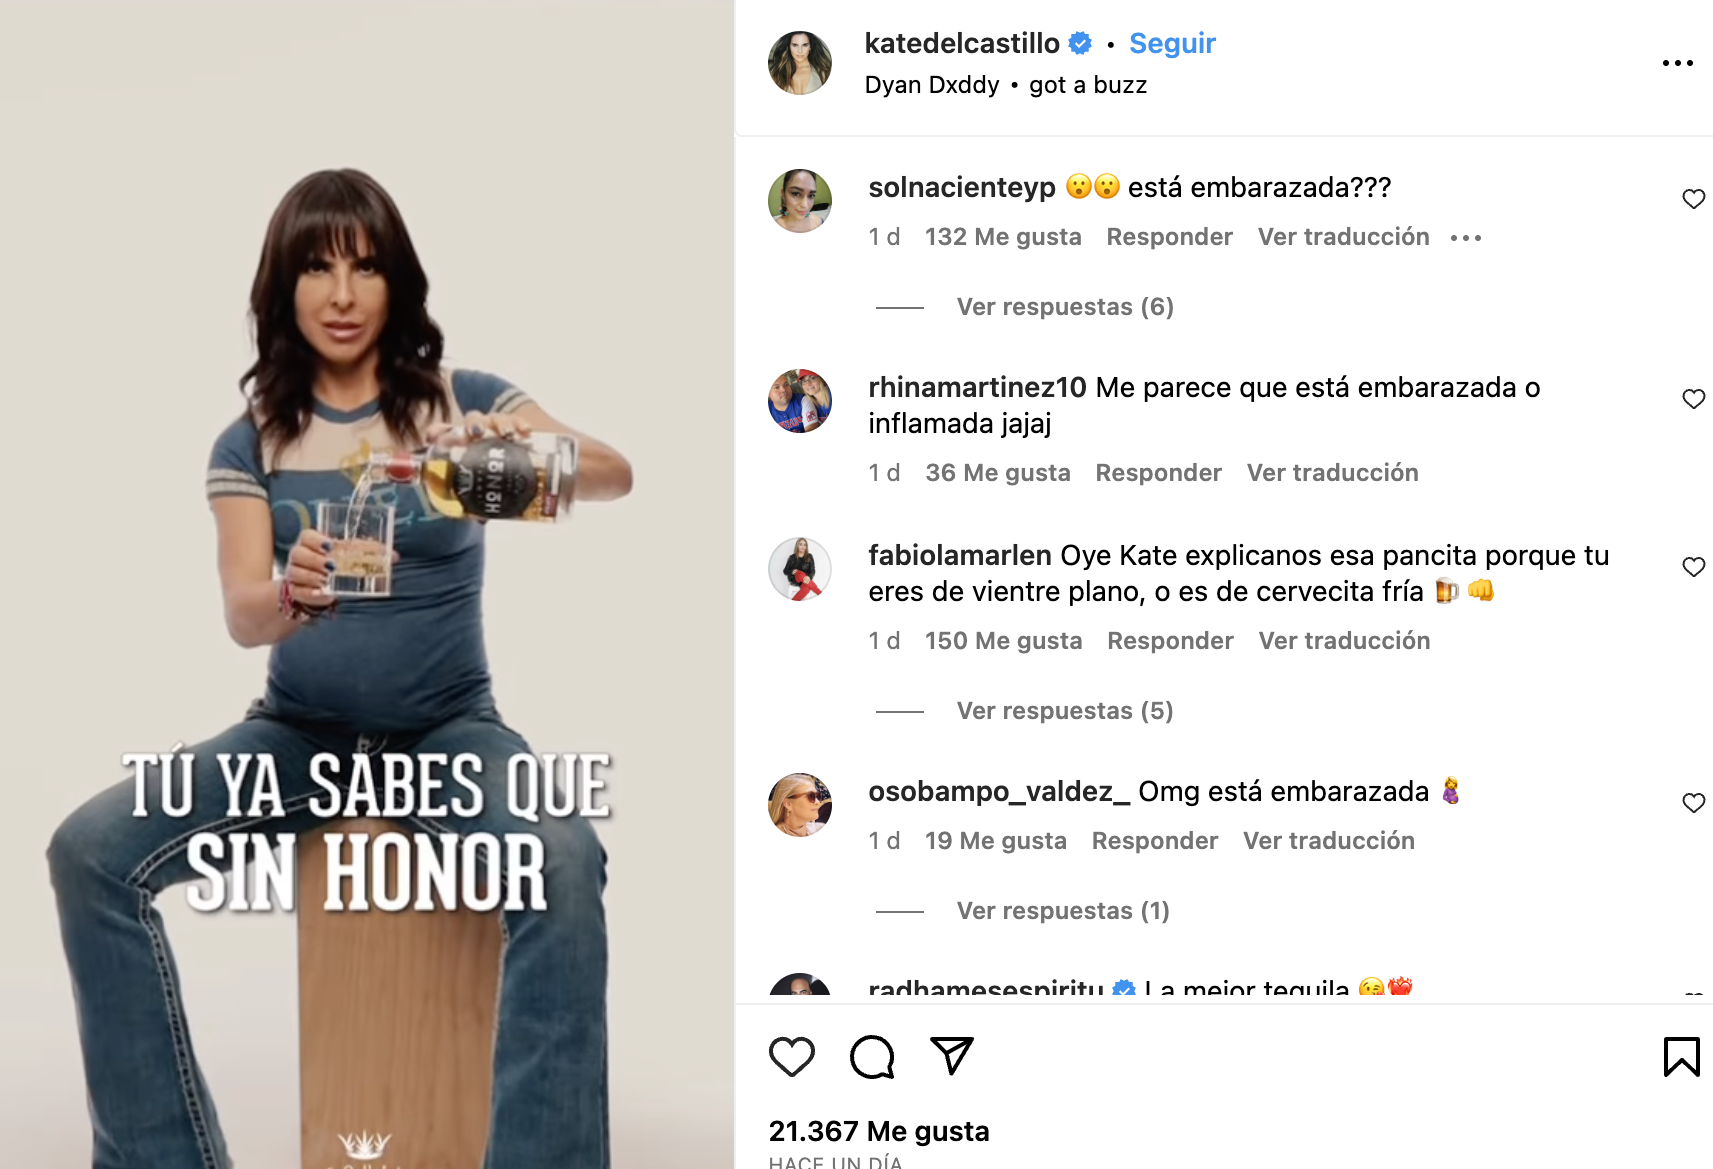Like the post with heart icon
The width and height of the screenshot is (1713, 1169).
792,1057
